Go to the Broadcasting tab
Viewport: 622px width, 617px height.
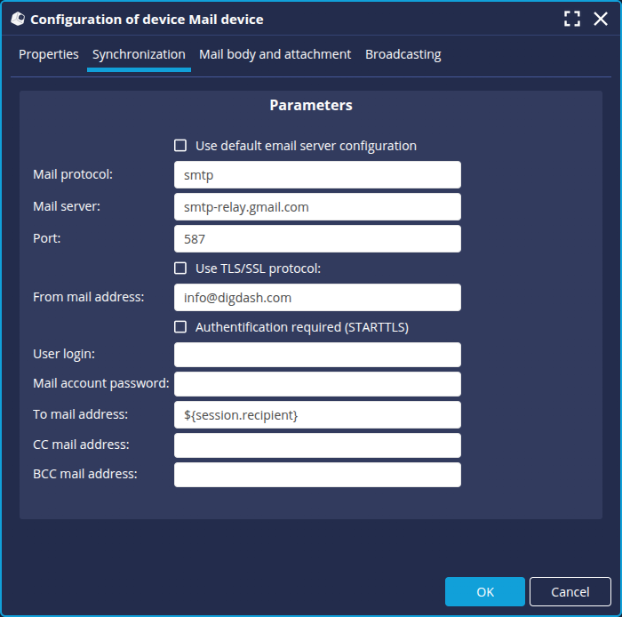[x=403, y=55]
